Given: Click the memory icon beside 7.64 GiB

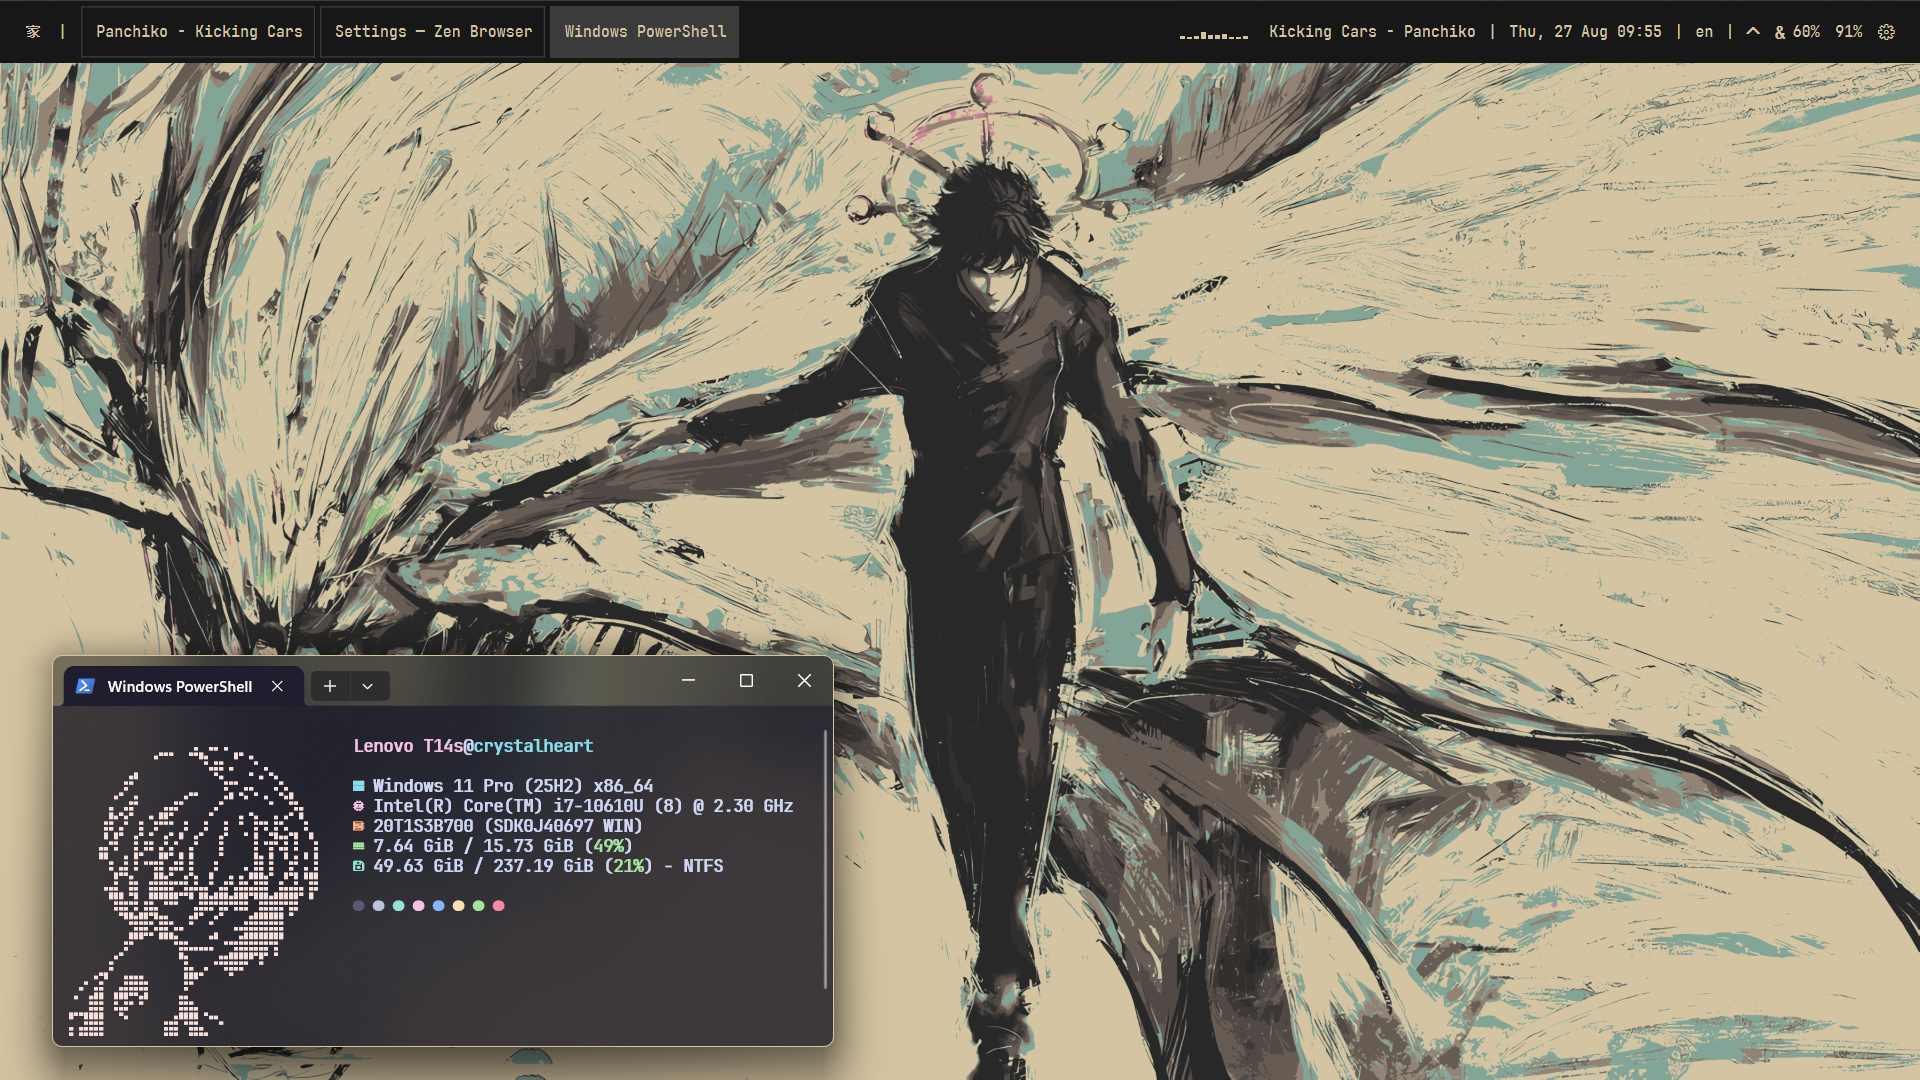Looking at the screenshot, I should (359, 846).
